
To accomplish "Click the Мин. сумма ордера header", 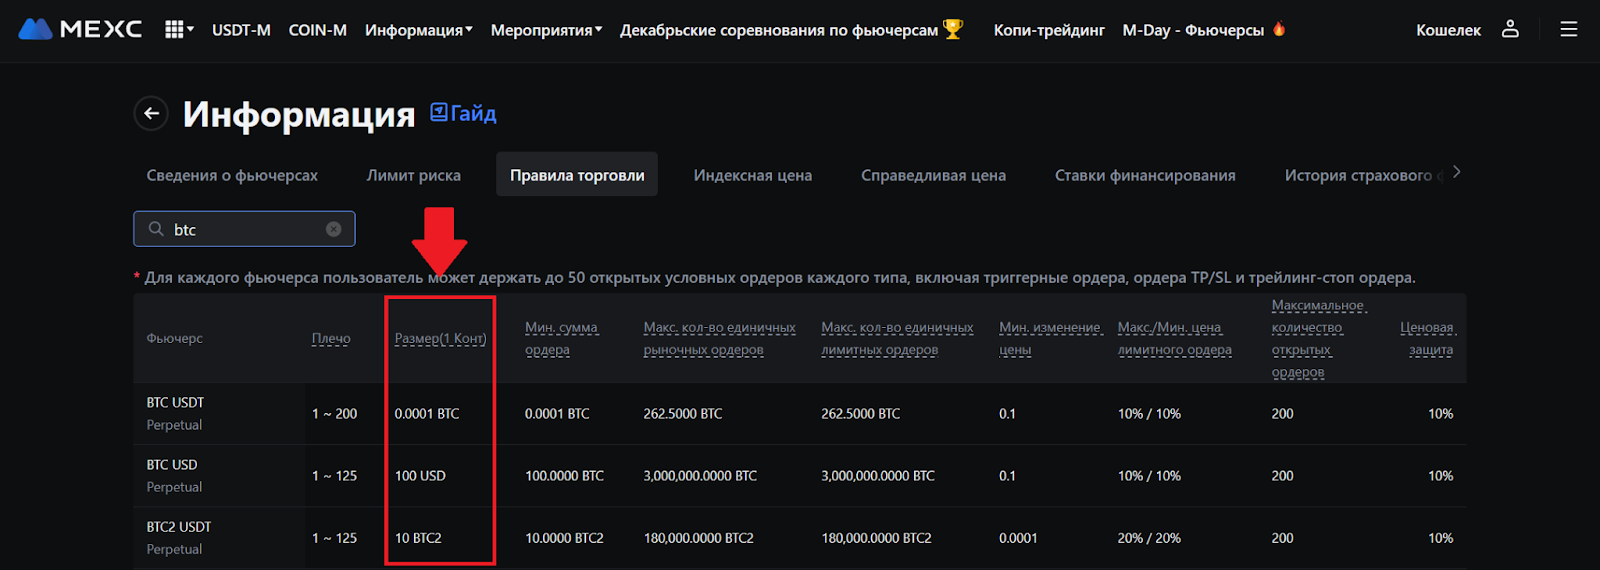I will (561, 338).
